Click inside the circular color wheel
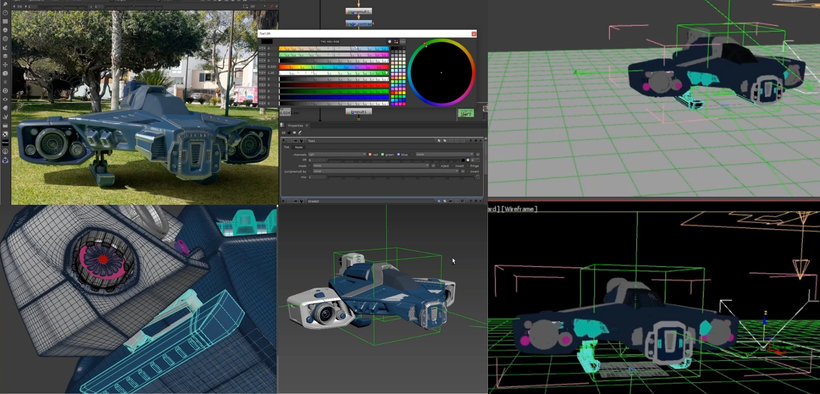The height and width of the screenshot is (394, 820). click(441, 73)
